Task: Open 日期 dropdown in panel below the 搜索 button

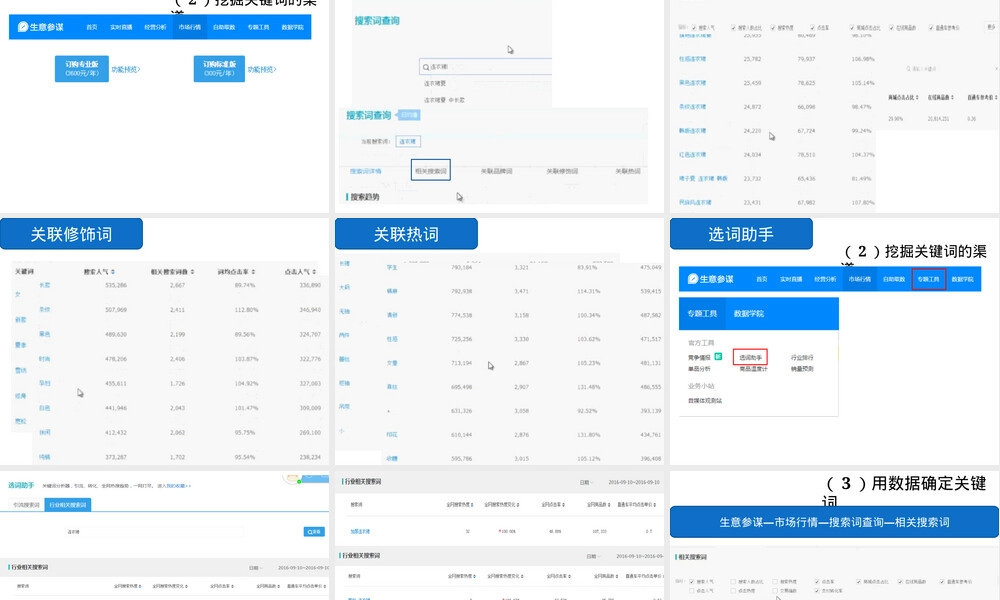Action: pos(255,567)
